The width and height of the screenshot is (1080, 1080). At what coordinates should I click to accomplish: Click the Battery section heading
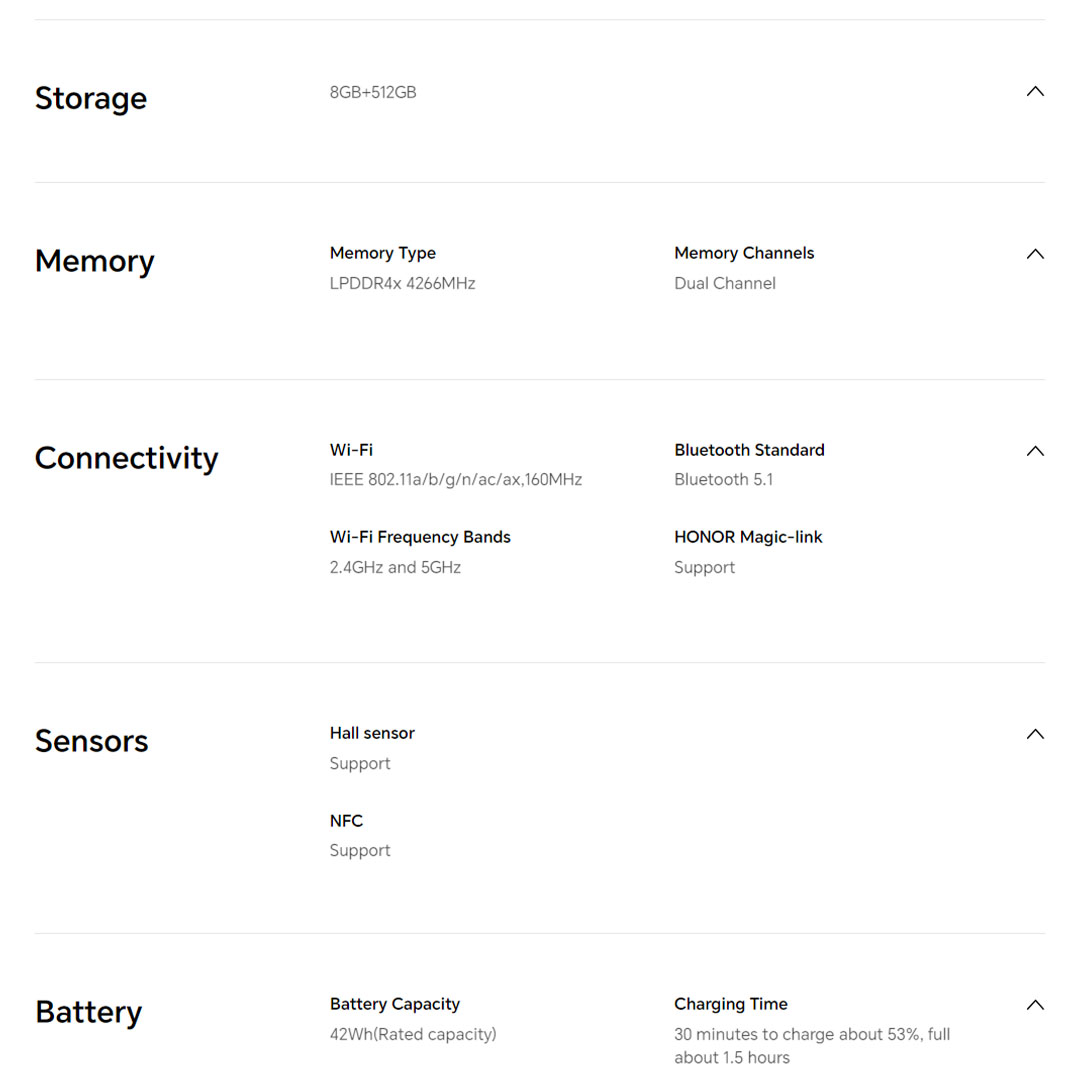[89, 1012]
